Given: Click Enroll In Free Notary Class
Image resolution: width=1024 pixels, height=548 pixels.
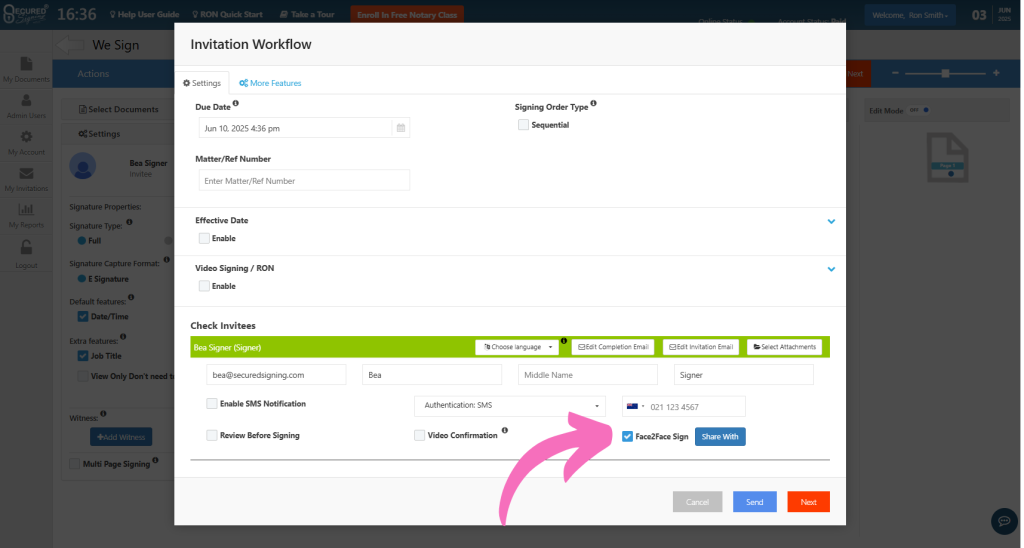Looking at the screenshot, I should click(x=407, y=15).
